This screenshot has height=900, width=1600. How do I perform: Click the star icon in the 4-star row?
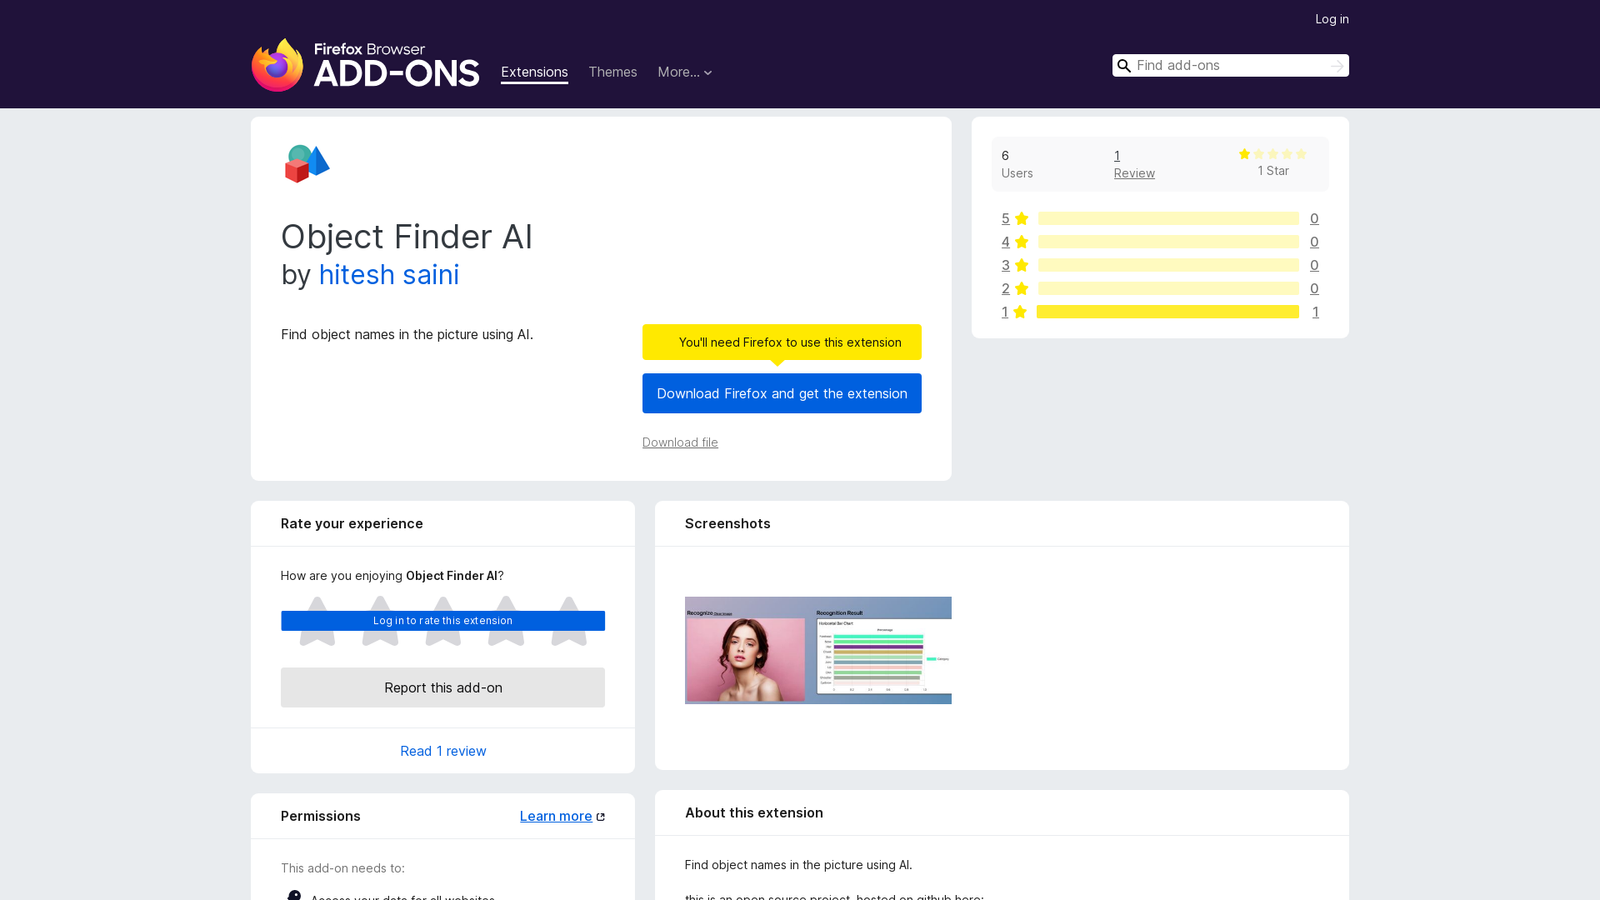pyautogui.click(x=1021, y=242)
